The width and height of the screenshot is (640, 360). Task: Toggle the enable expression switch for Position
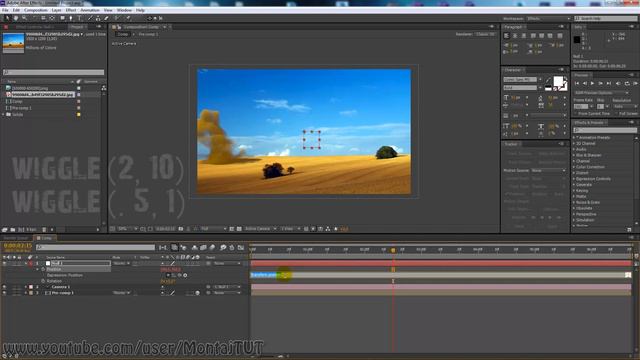pos(168,276)
